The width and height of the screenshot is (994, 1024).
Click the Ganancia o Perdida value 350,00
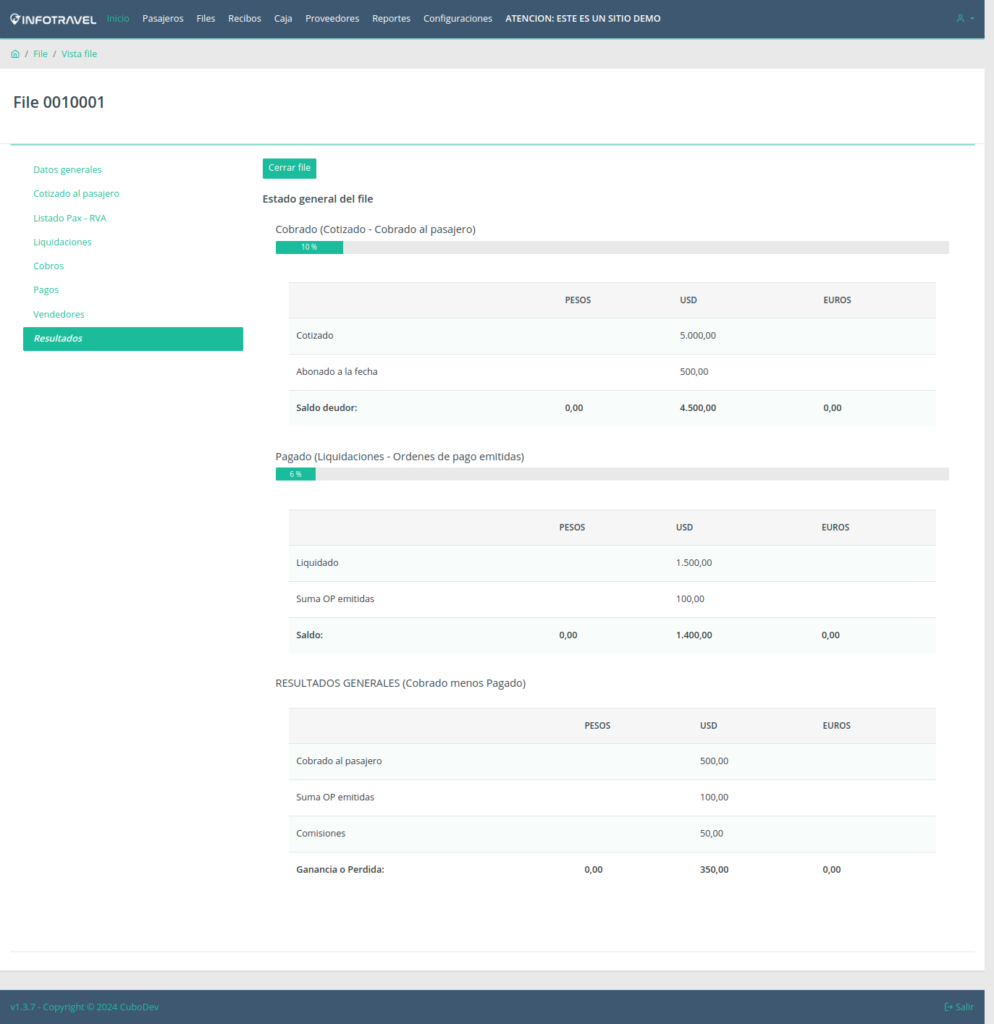pyautogui.click(x=714, y=870)
